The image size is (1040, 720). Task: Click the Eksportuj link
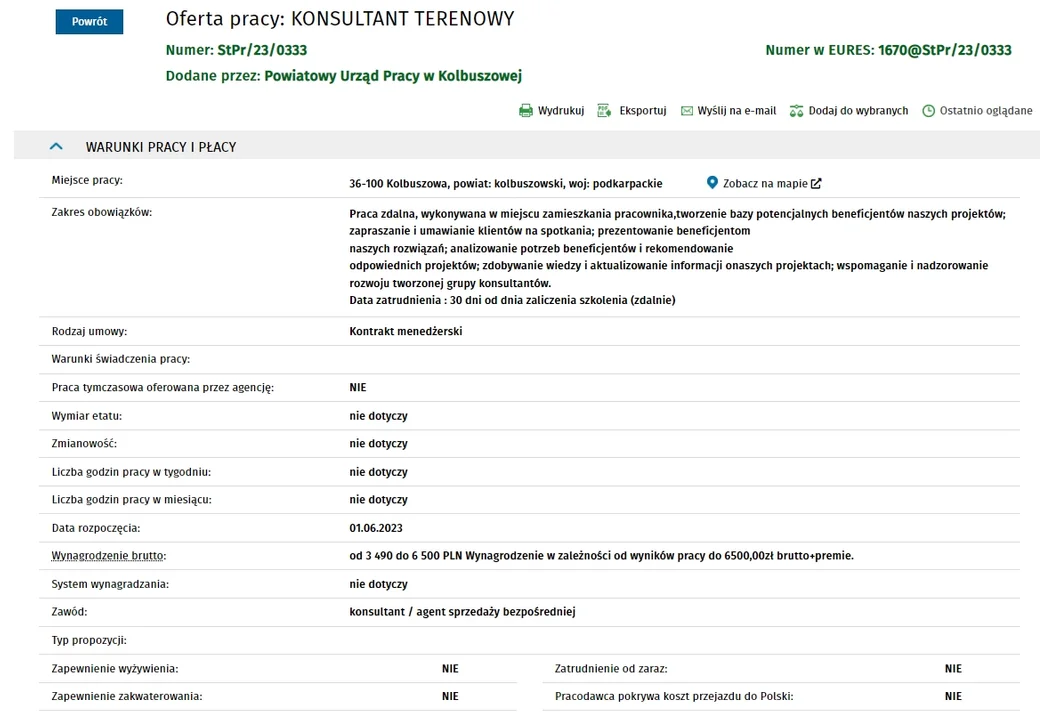click(643, 111)
